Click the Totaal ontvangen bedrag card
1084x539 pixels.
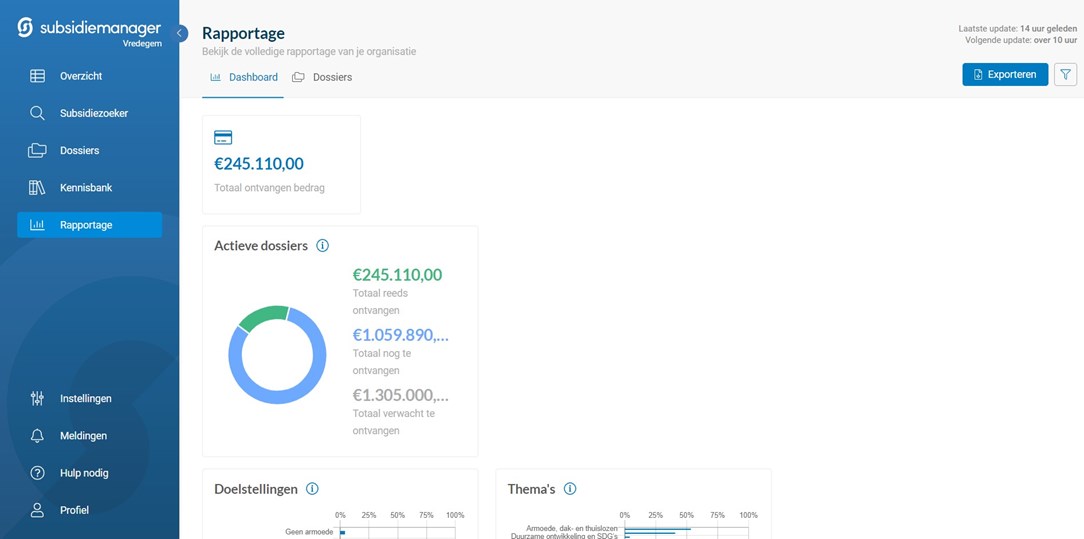[x=281, y=164]
